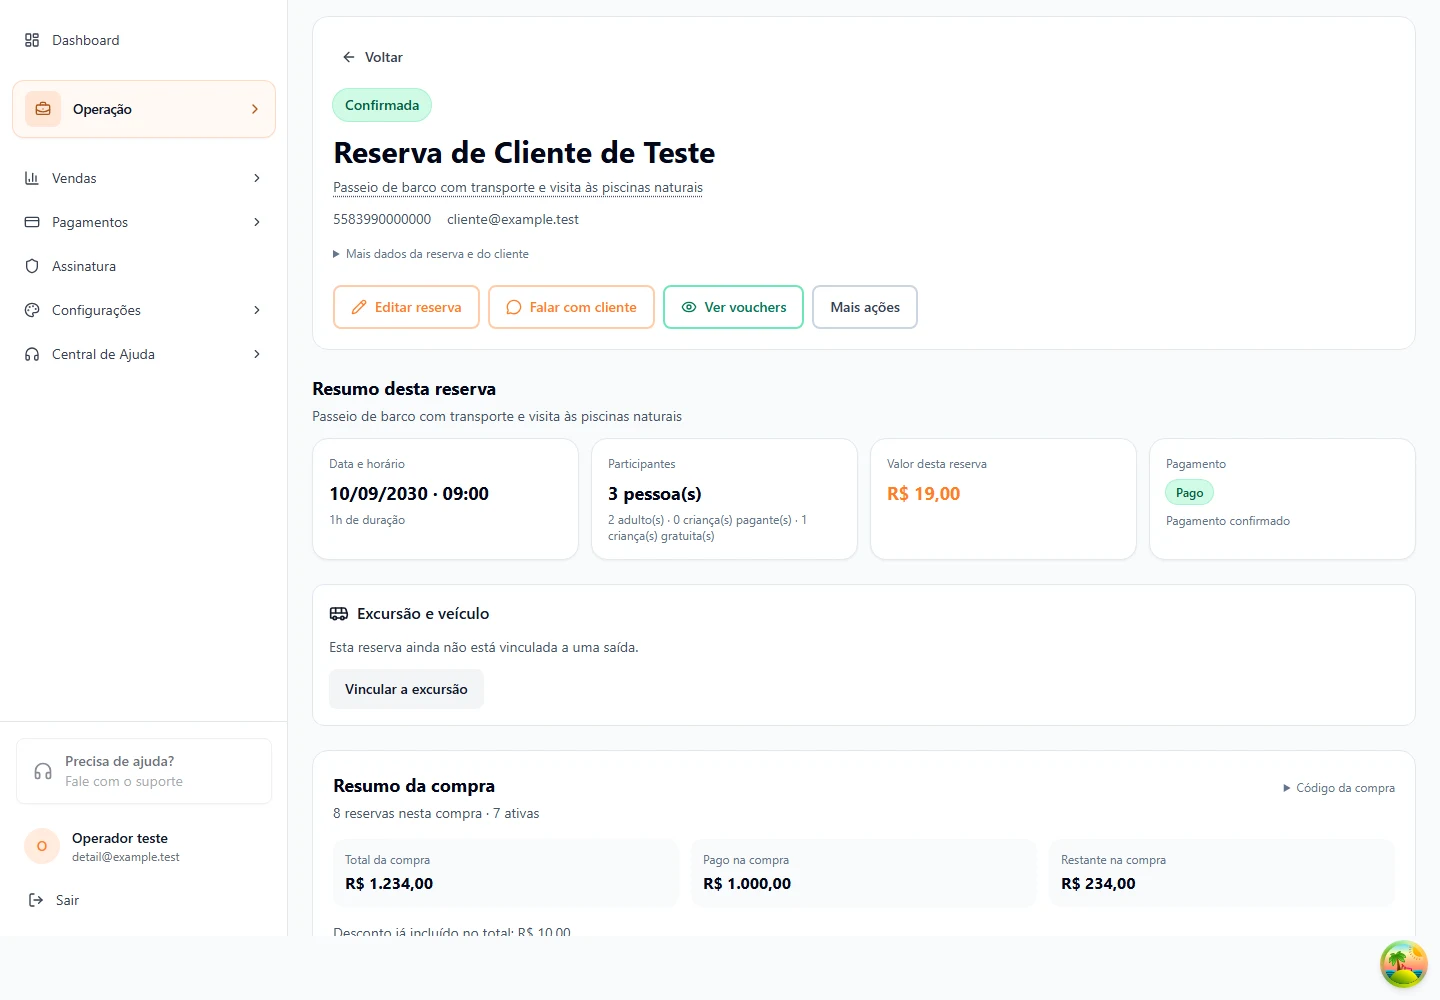Click the Ver vouchers button
This screenshot has height=1000, width=1440.
(733, 307)
